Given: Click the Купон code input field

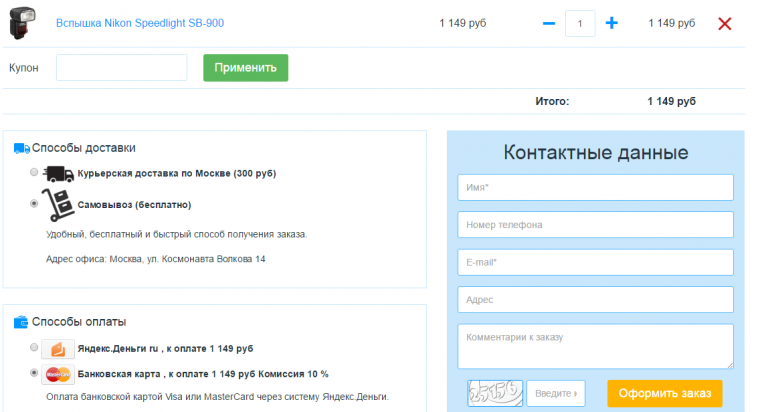Looking at the screenshot, I should 121,68.
